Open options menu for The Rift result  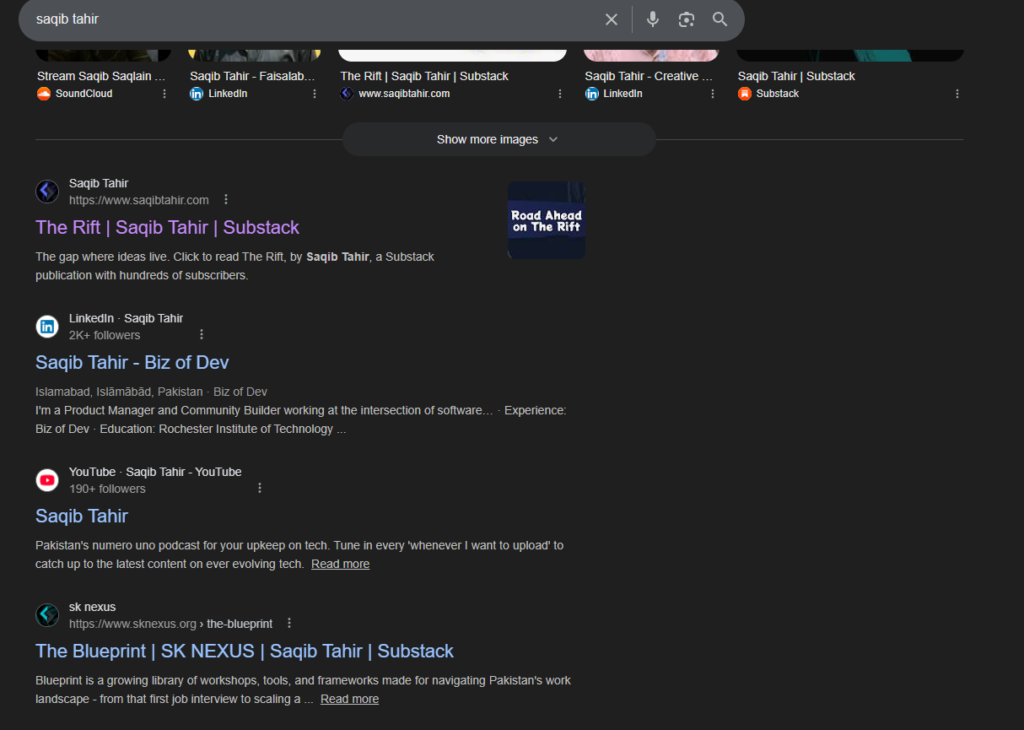[226, 200]
